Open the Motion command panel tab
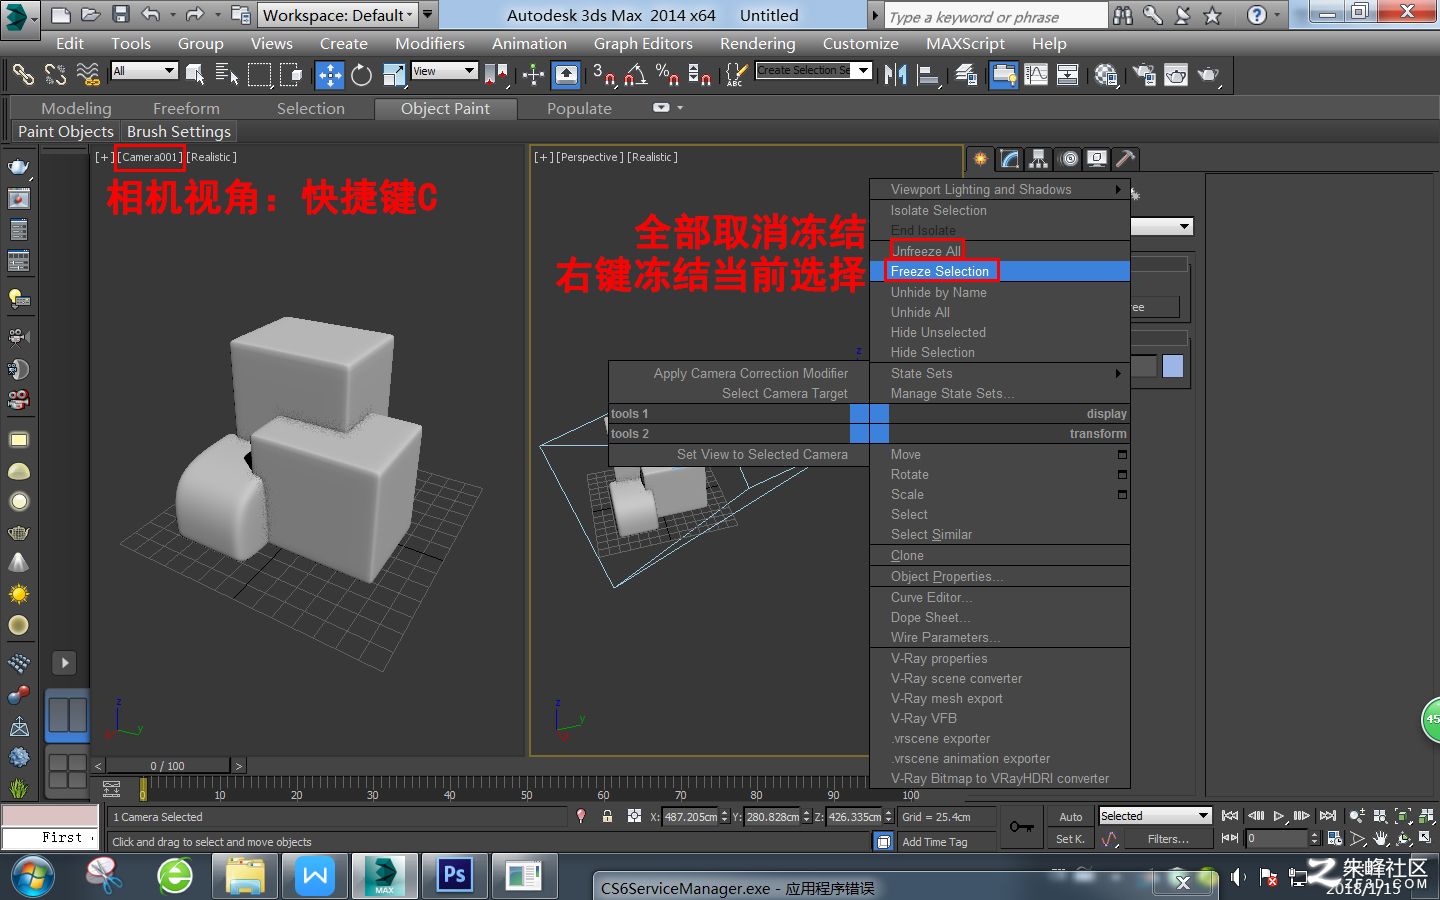Image resolution: width=1440 pixels, height=900 pixels. [1068, 158]
